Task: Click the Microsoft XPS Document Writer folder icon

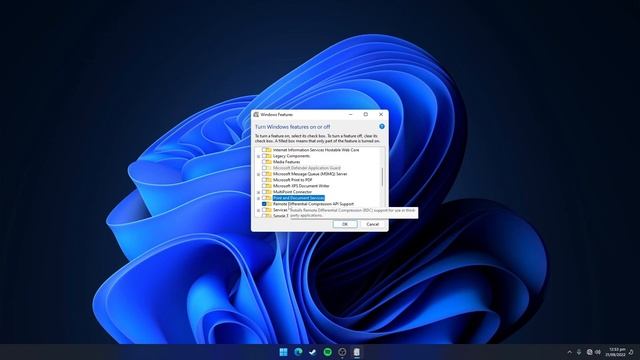Action: coord(269,186)
